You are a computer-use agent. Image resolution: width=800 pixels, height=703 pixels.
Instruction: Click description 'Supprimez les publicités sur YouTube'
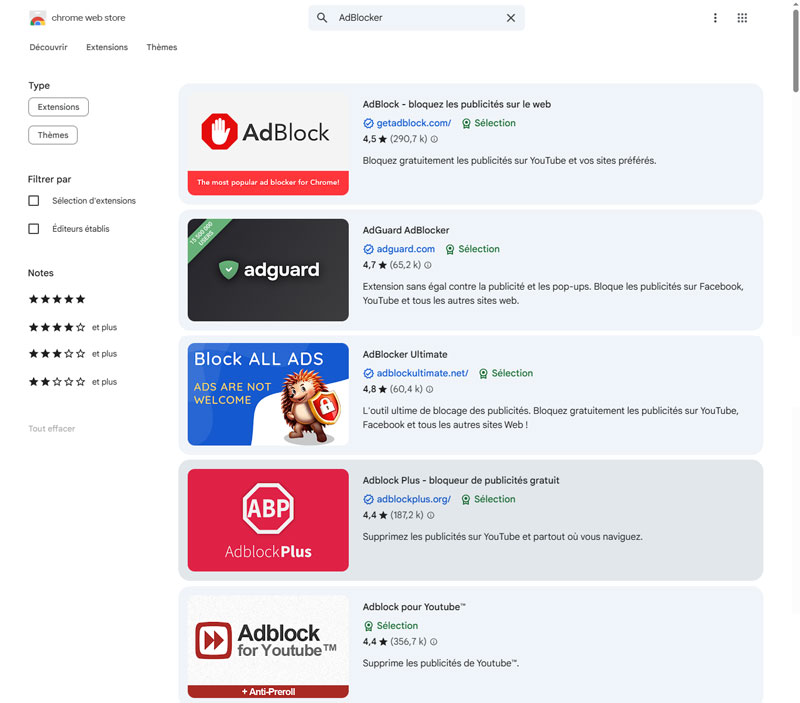[503, 537]
